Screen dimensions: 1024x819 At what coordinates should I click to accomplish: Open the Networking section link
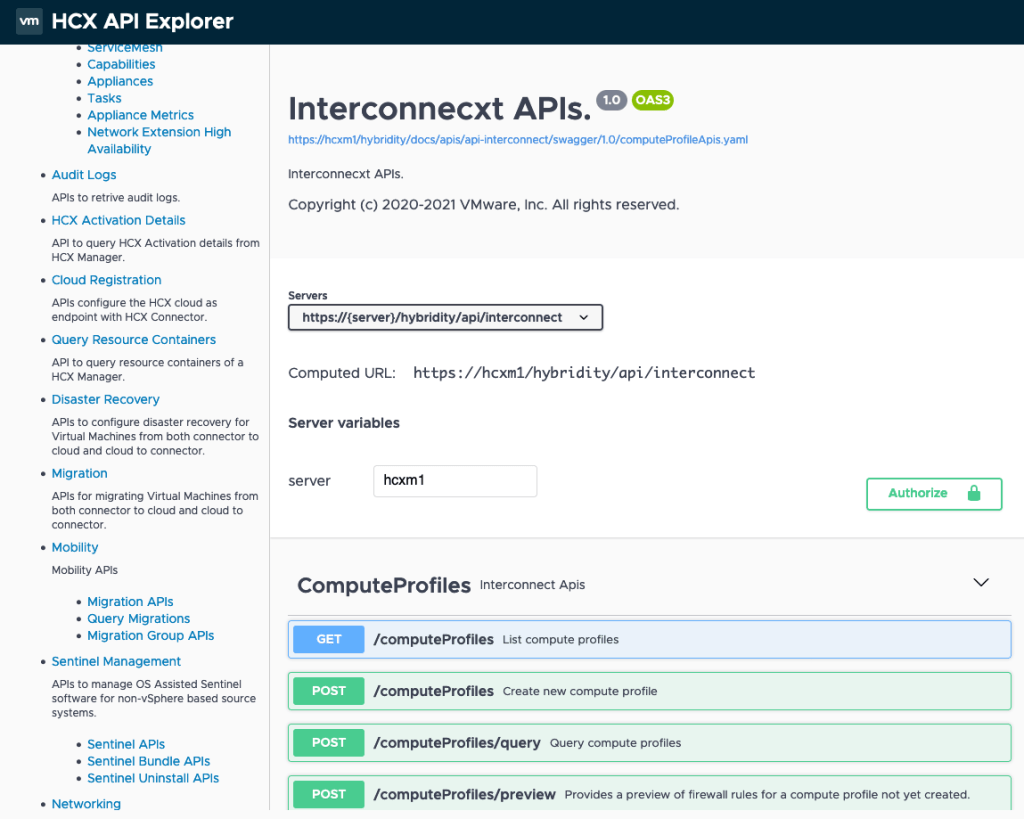click(86, 804)
